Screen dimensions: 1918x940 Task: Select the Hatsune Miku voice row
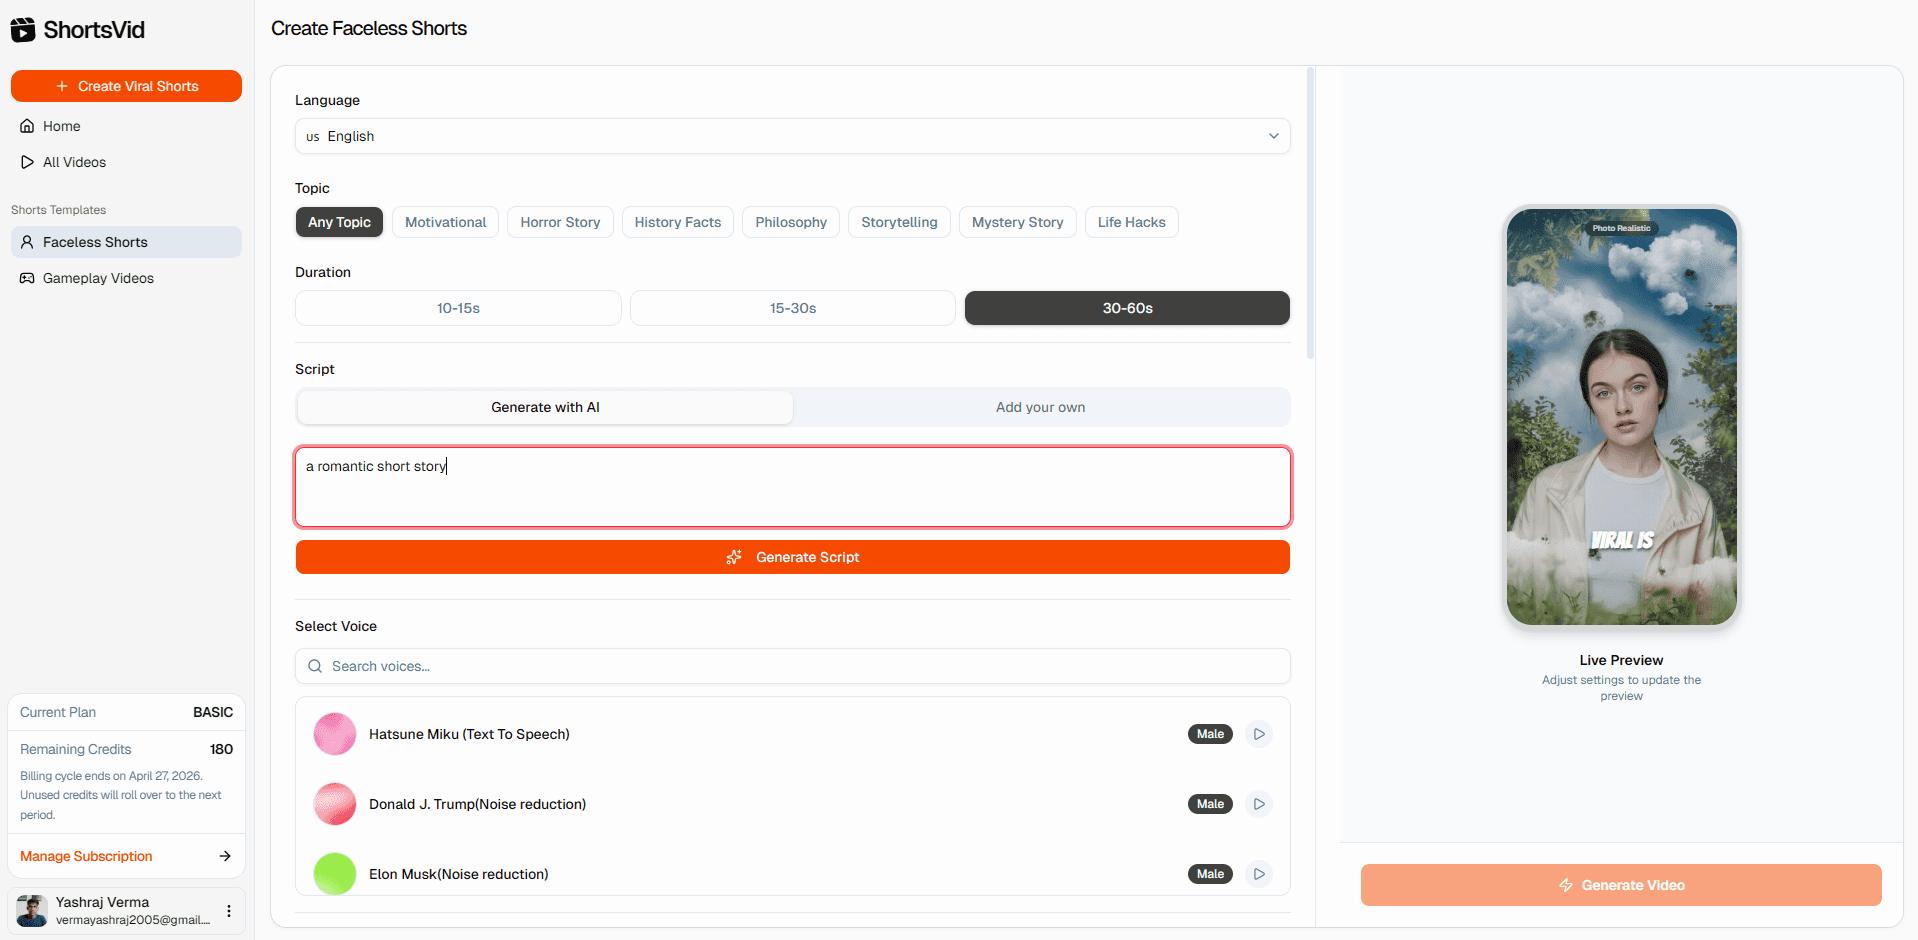tap(792, 734)
